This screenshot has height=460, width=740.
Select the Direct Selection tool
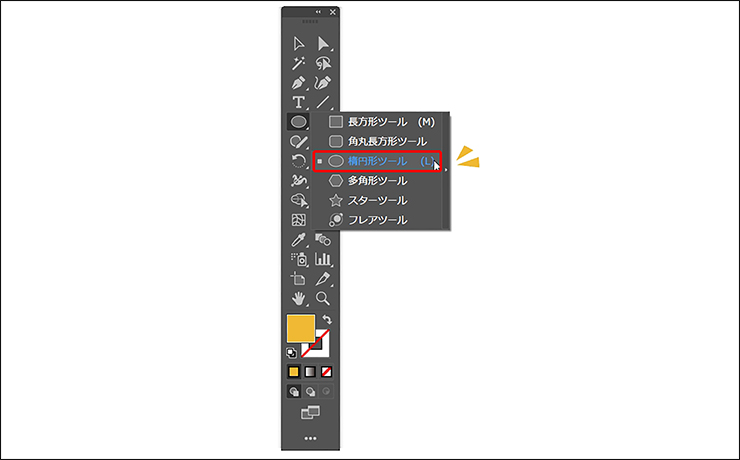[323, 44]
